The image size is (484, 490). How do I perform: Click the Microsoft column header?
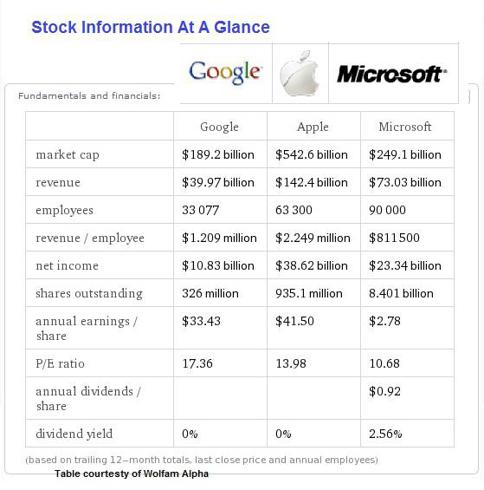tap(405, 126)
